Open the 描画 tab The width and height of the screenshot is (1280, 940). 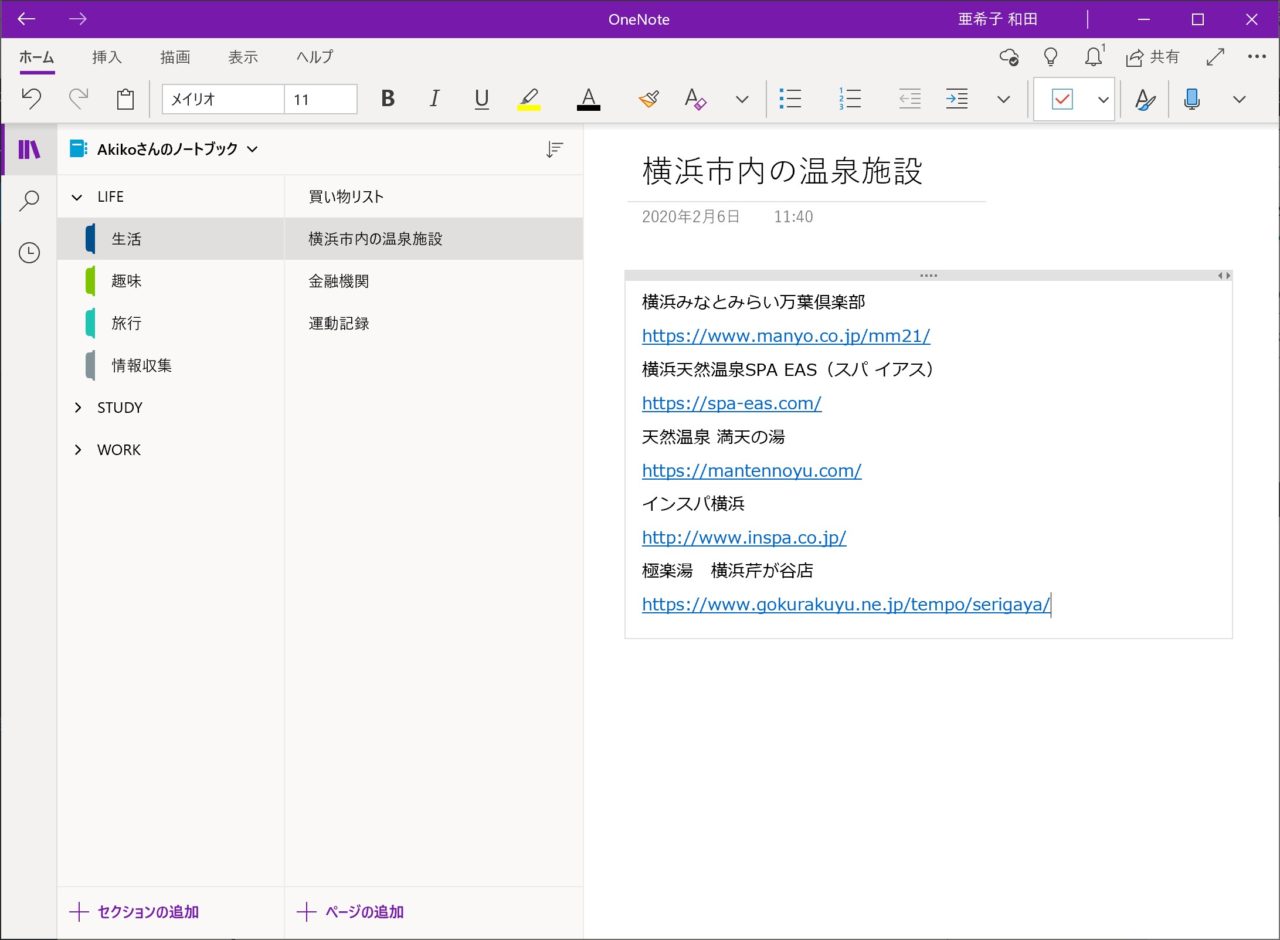175,57
